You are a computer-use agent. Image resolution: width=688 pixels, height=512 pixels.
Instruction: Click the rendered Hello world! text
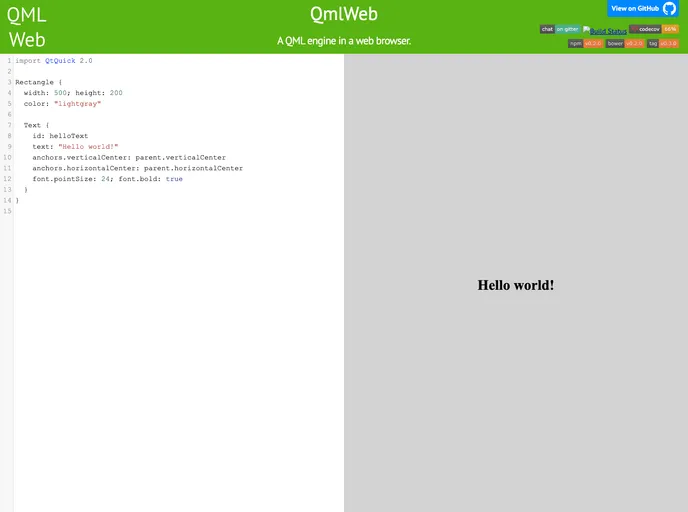[516, 285]
